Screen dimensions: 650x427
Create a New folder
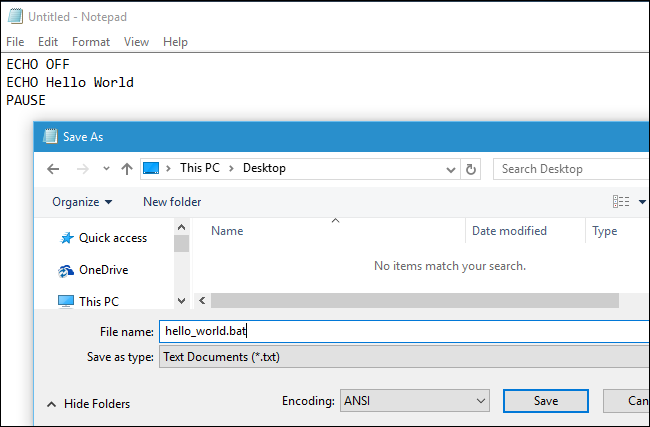pos(172,202)
